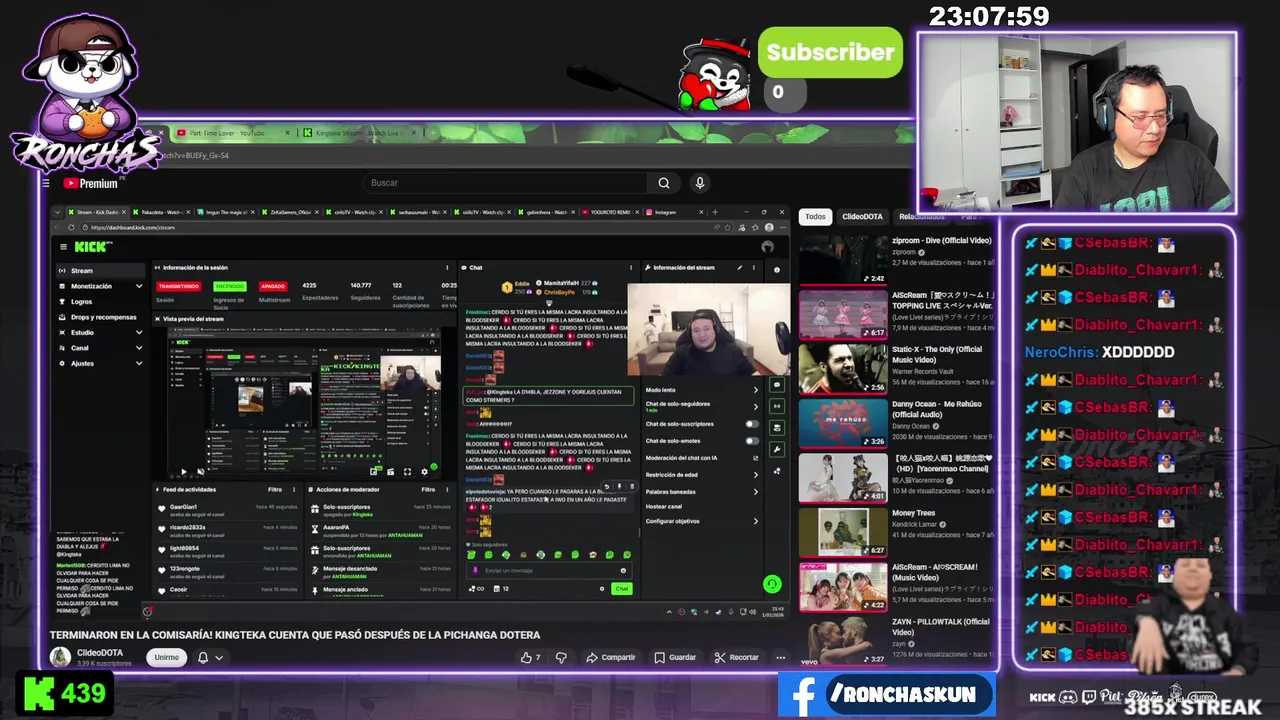Open Chat de solo-seguidores options

[x=755, y=406]
